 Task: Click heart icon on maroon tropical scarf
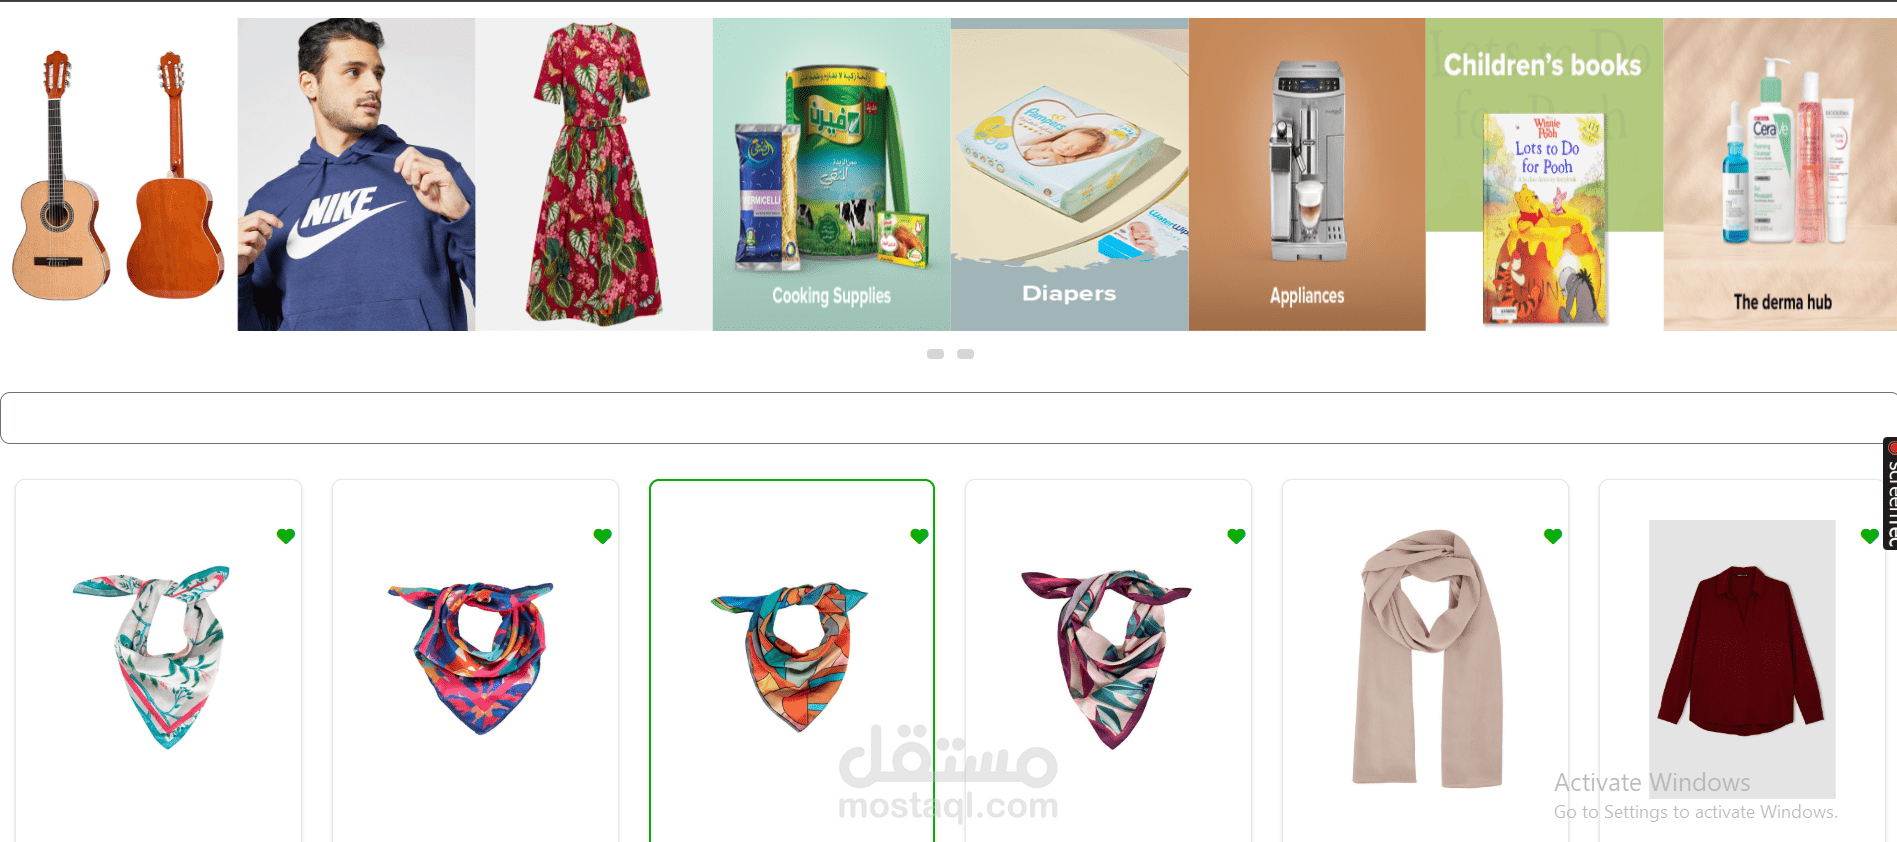pyautogui.click(x=1236, y=536)
